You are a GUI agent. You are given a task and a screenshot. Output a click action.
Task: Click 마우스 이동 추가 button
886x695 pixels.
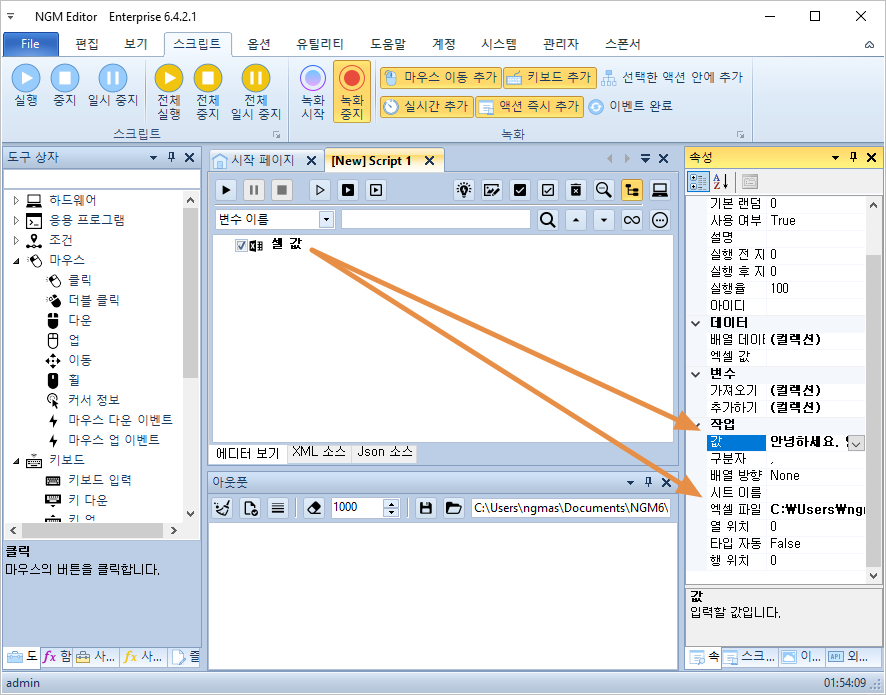point(441,77)
